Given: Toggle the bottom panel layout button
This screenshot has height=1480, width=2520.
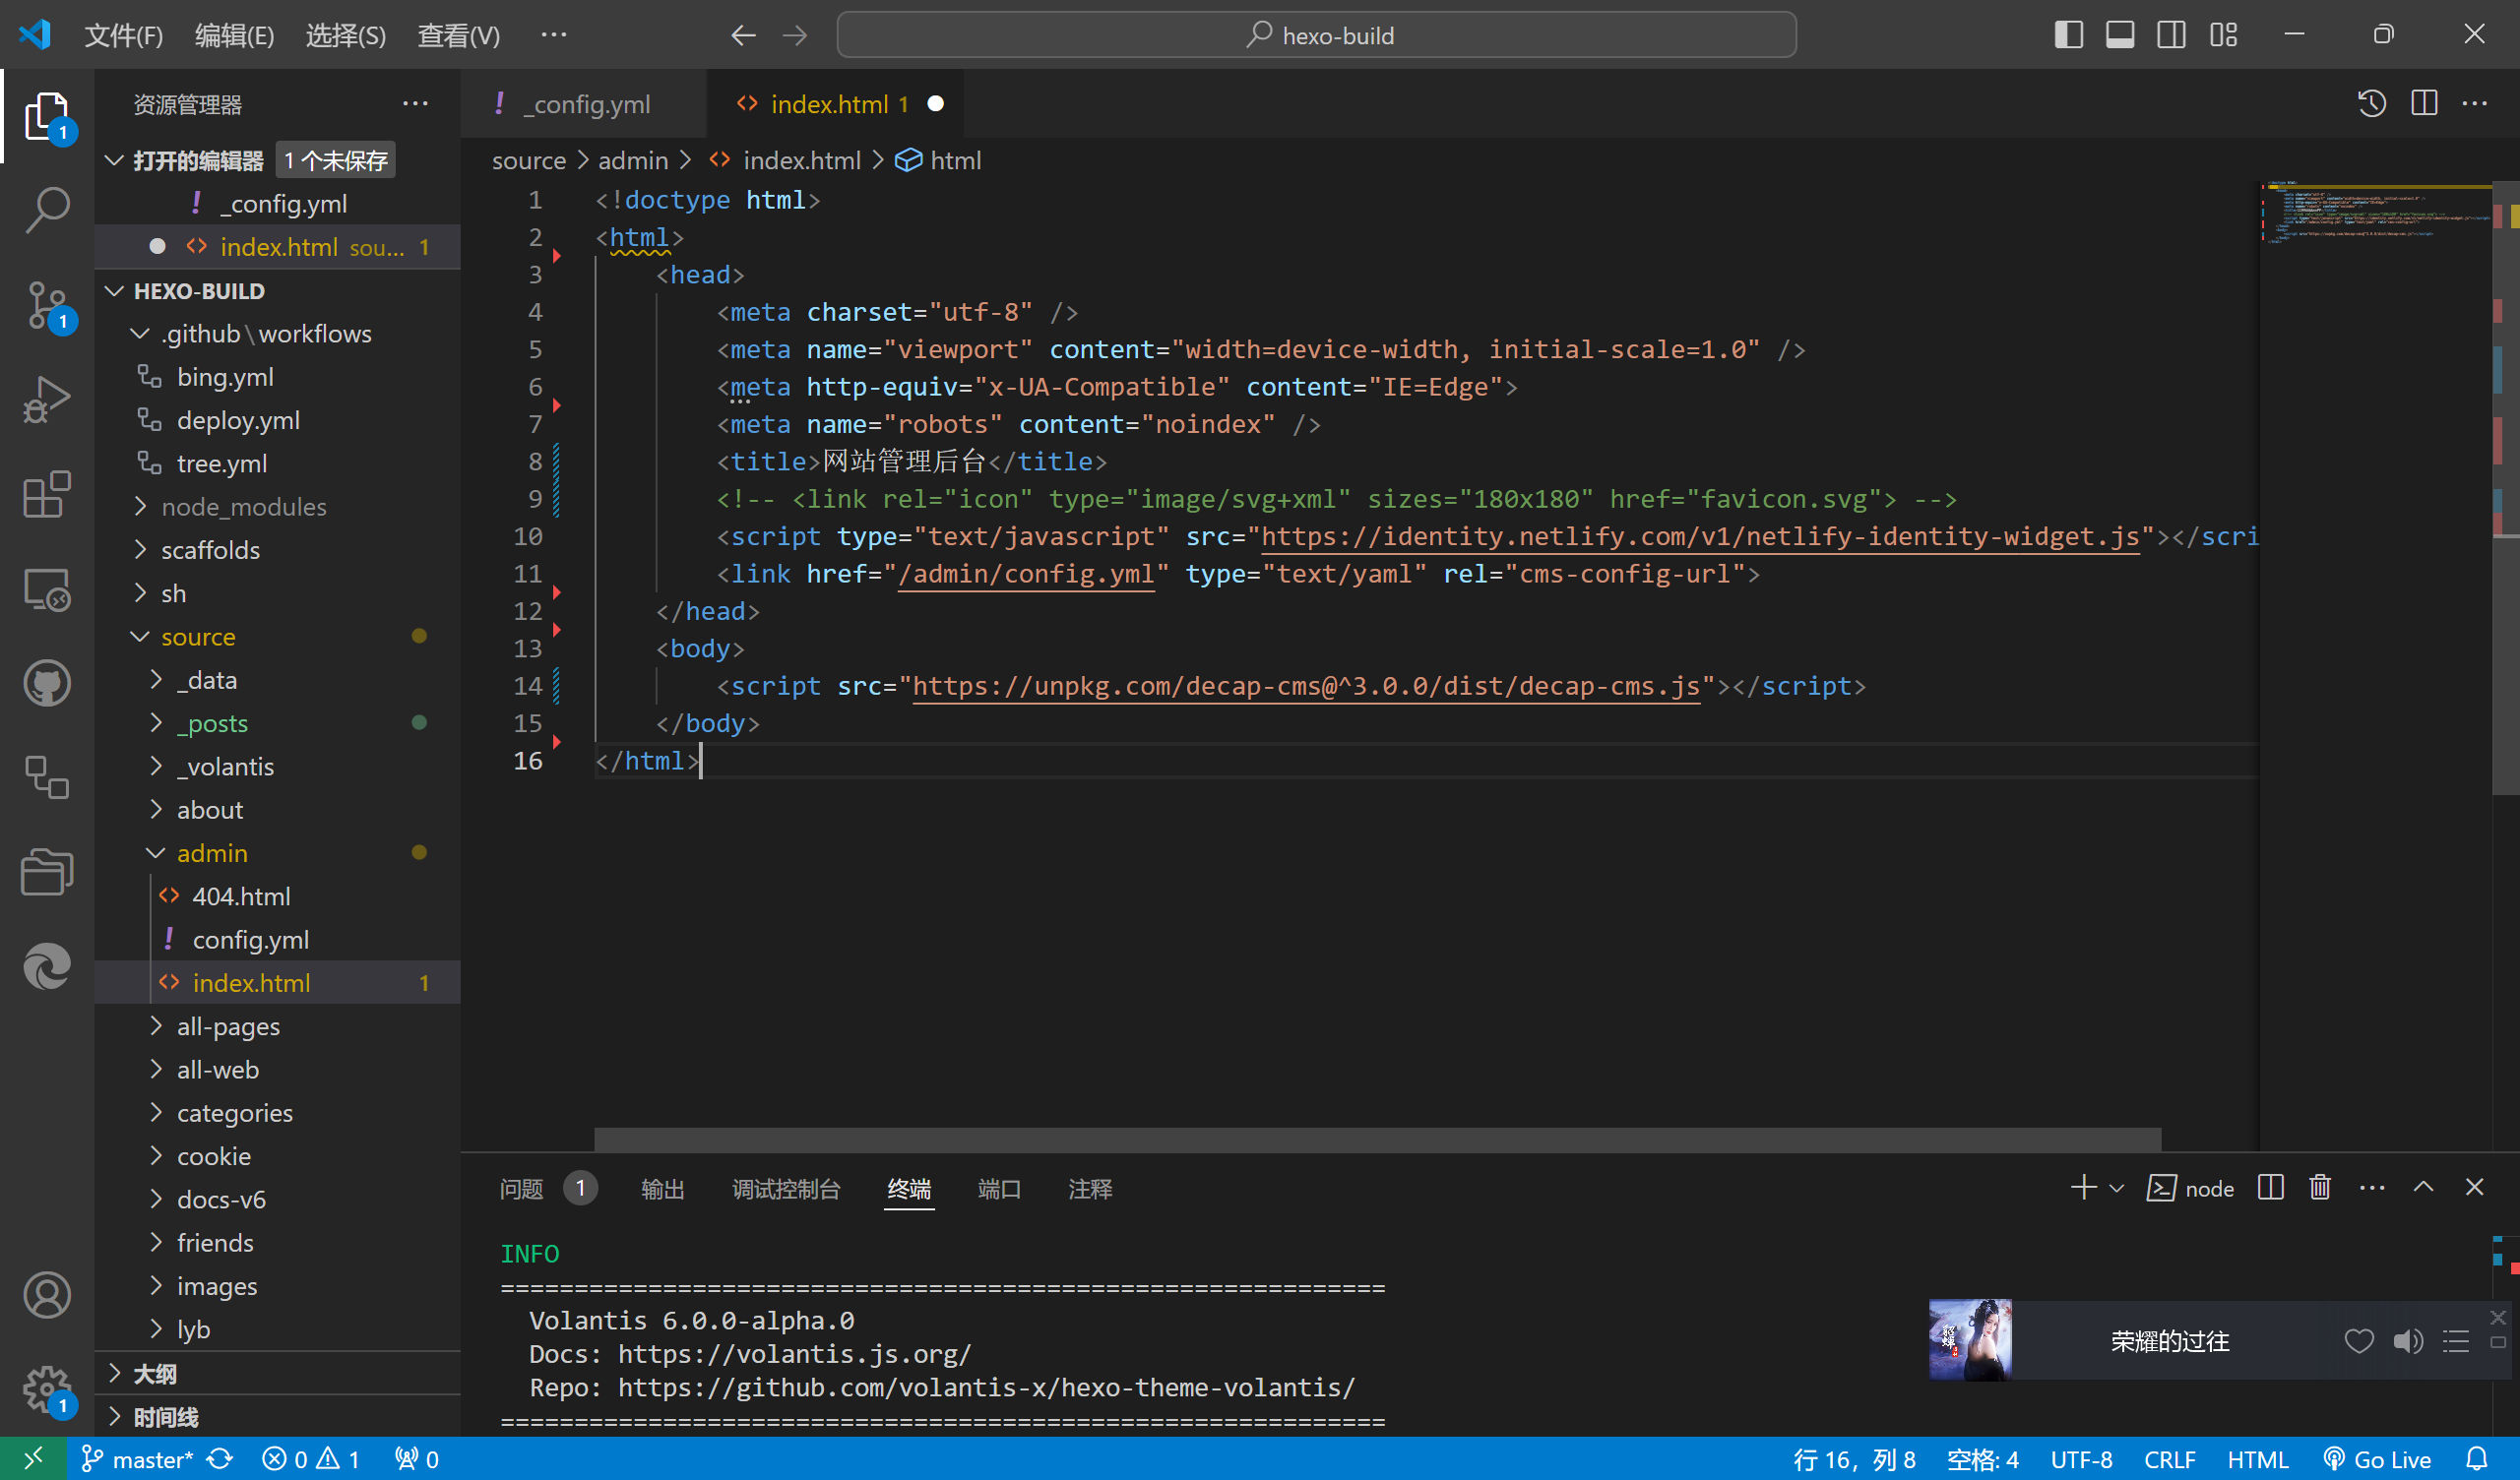Looking at the screenshot, I should point(2119,35).
